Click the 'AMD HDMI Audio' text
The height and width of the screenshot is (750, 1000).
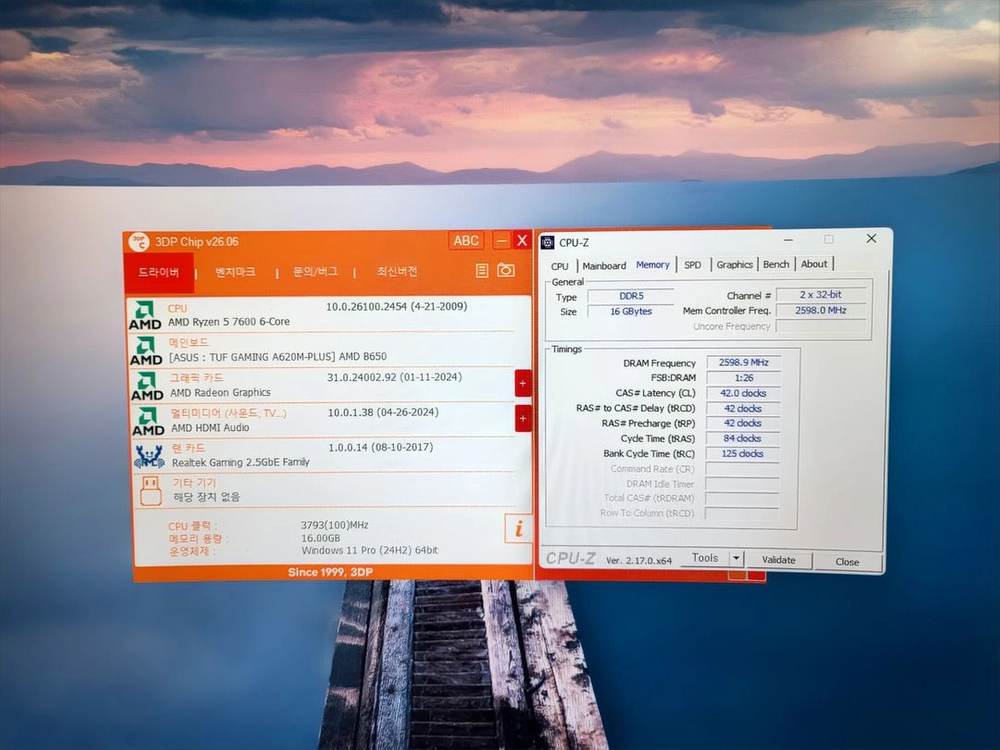(210, 428)
